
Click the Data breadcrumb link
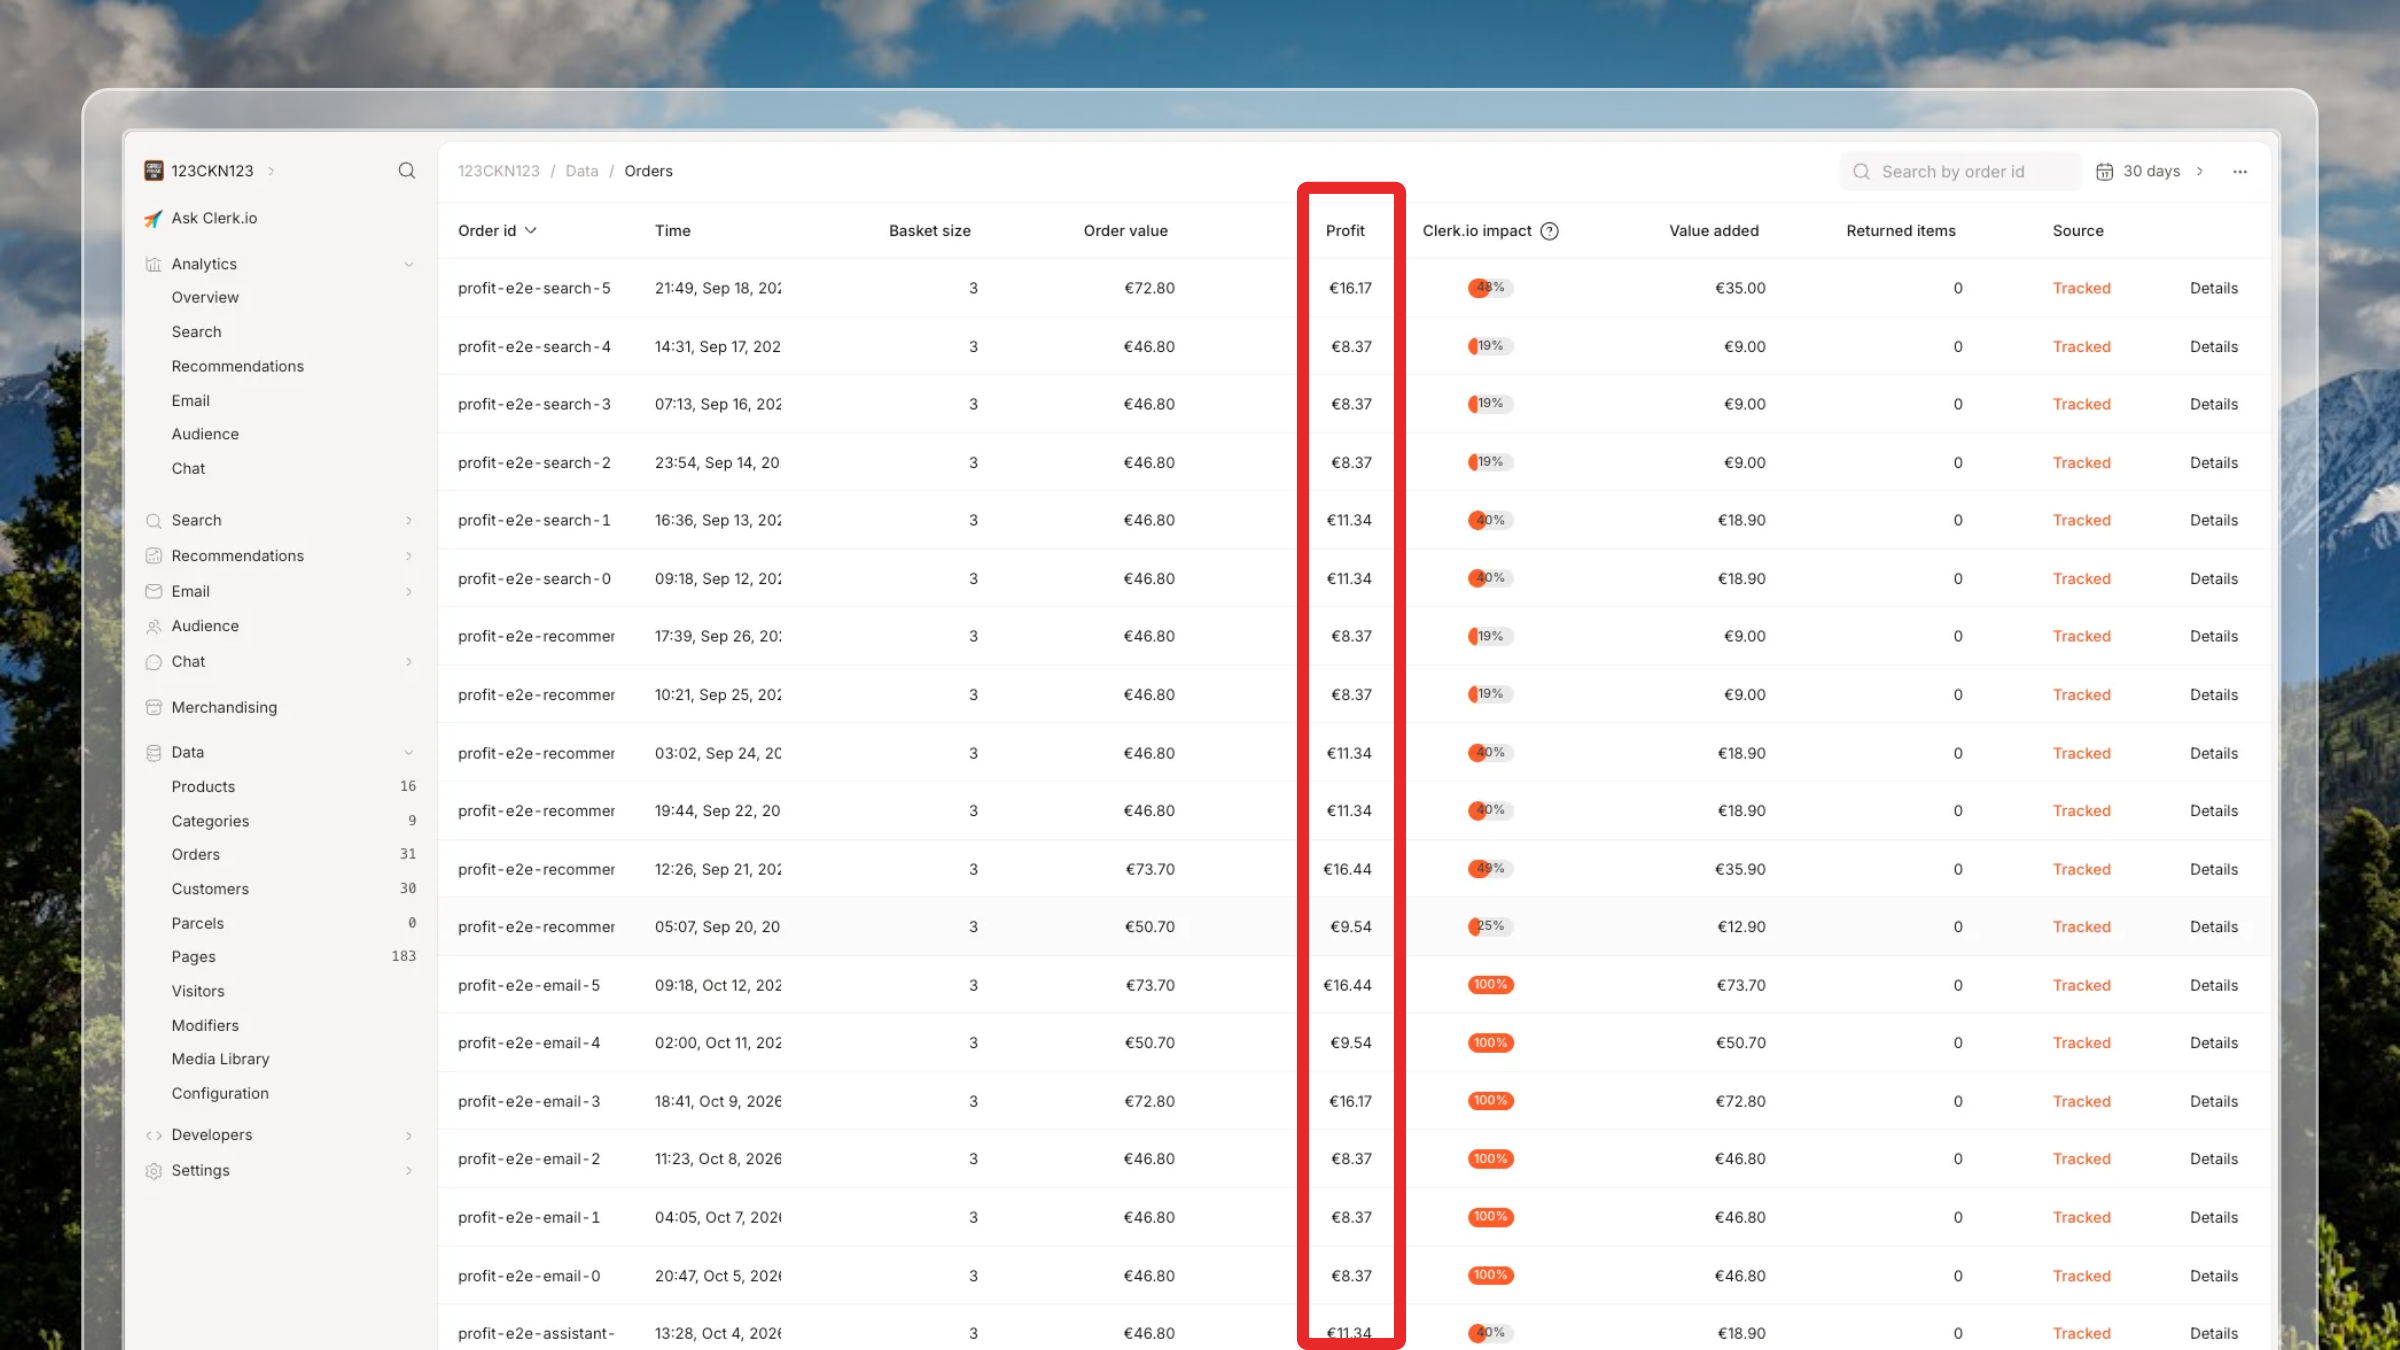pos(581,171)
